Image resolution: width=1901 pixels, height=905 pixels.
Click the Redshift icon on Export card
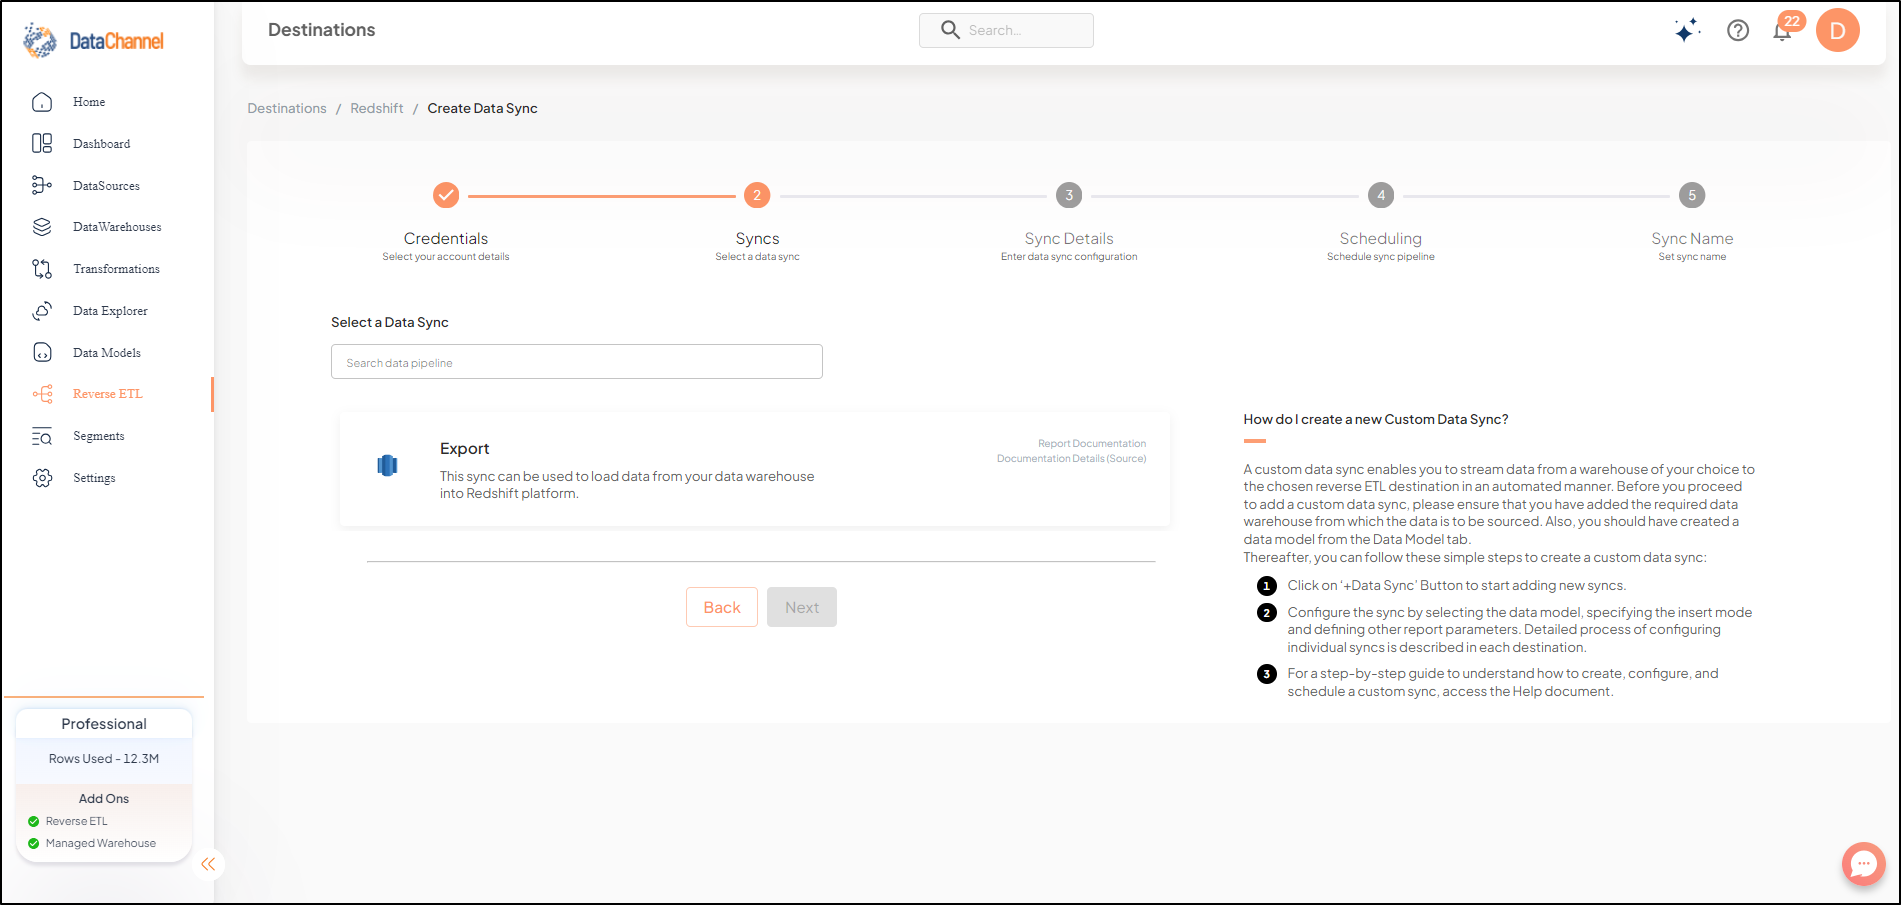pos(387,465)
